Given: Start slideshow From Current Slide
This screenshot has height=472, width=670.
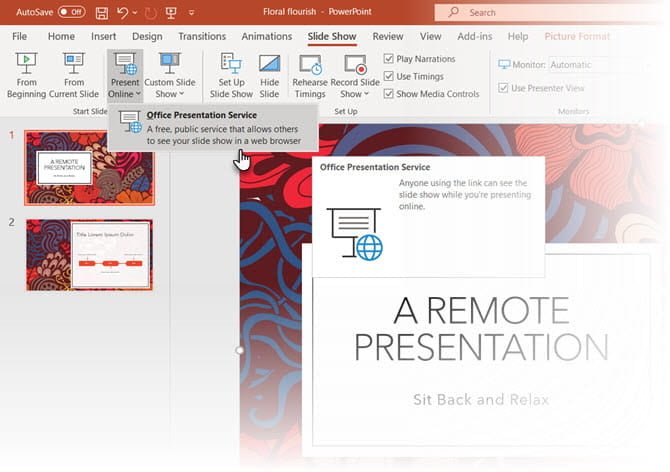Looking at the screenshot, I should 74,75.
